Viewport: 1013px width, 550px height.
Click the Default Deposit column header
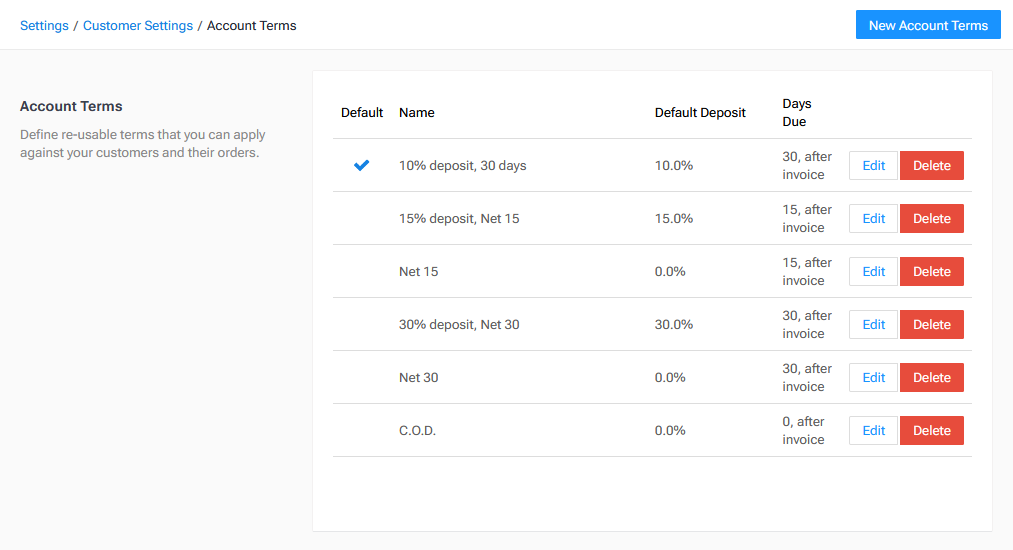pyautogui.click(x=700, y=113)
